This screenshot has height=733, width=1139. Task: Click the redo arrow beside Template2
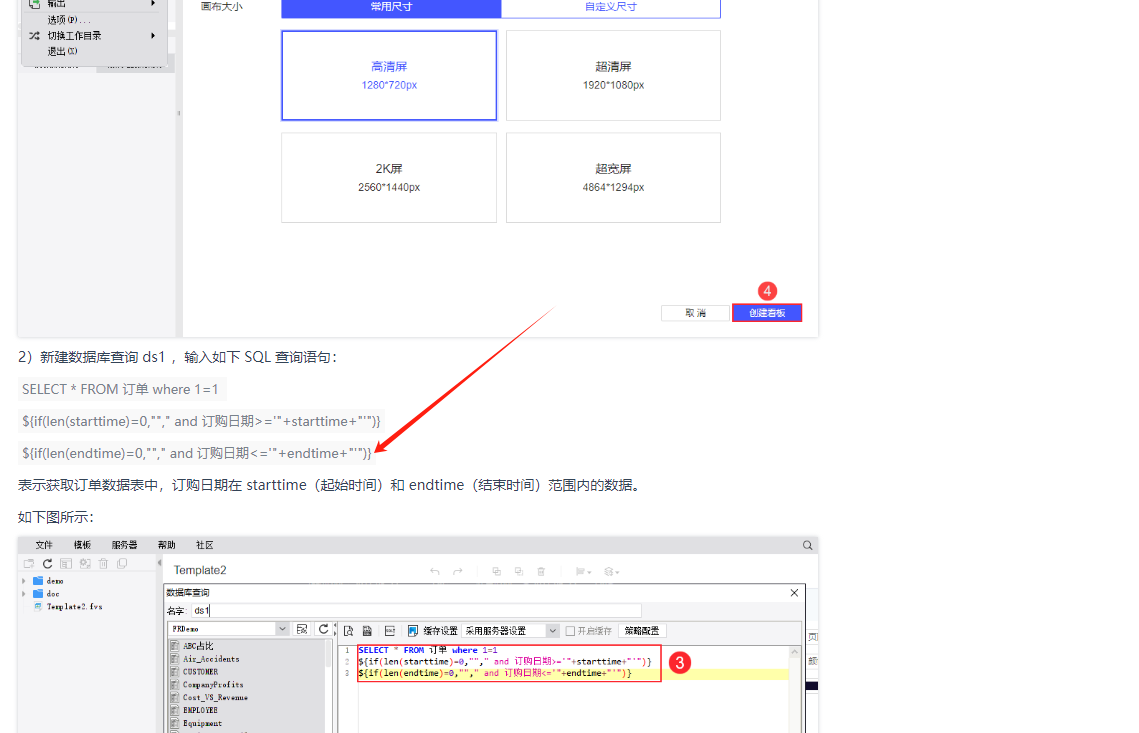(x=458, y=572)
